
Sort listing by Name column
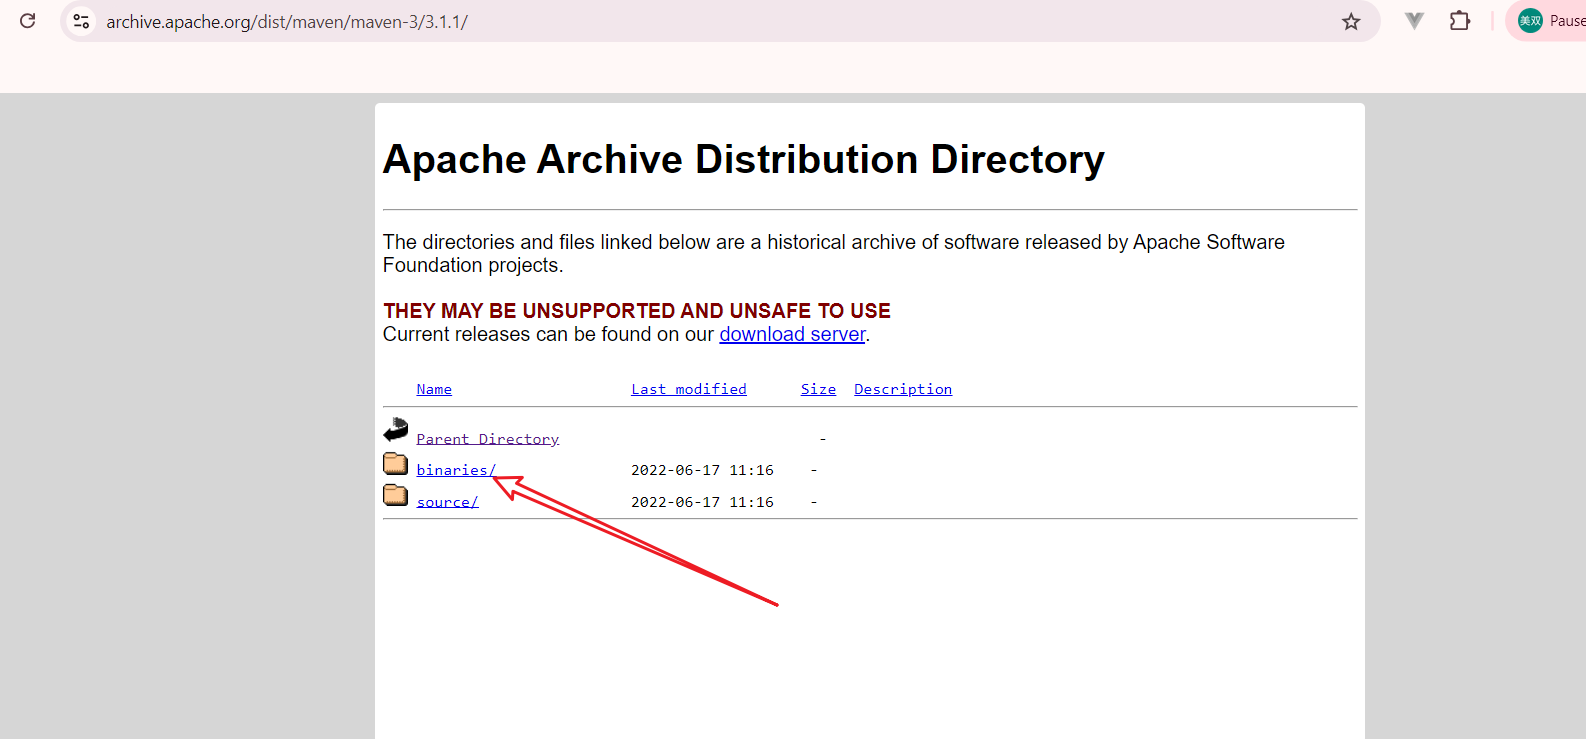[x=434, y=389]
